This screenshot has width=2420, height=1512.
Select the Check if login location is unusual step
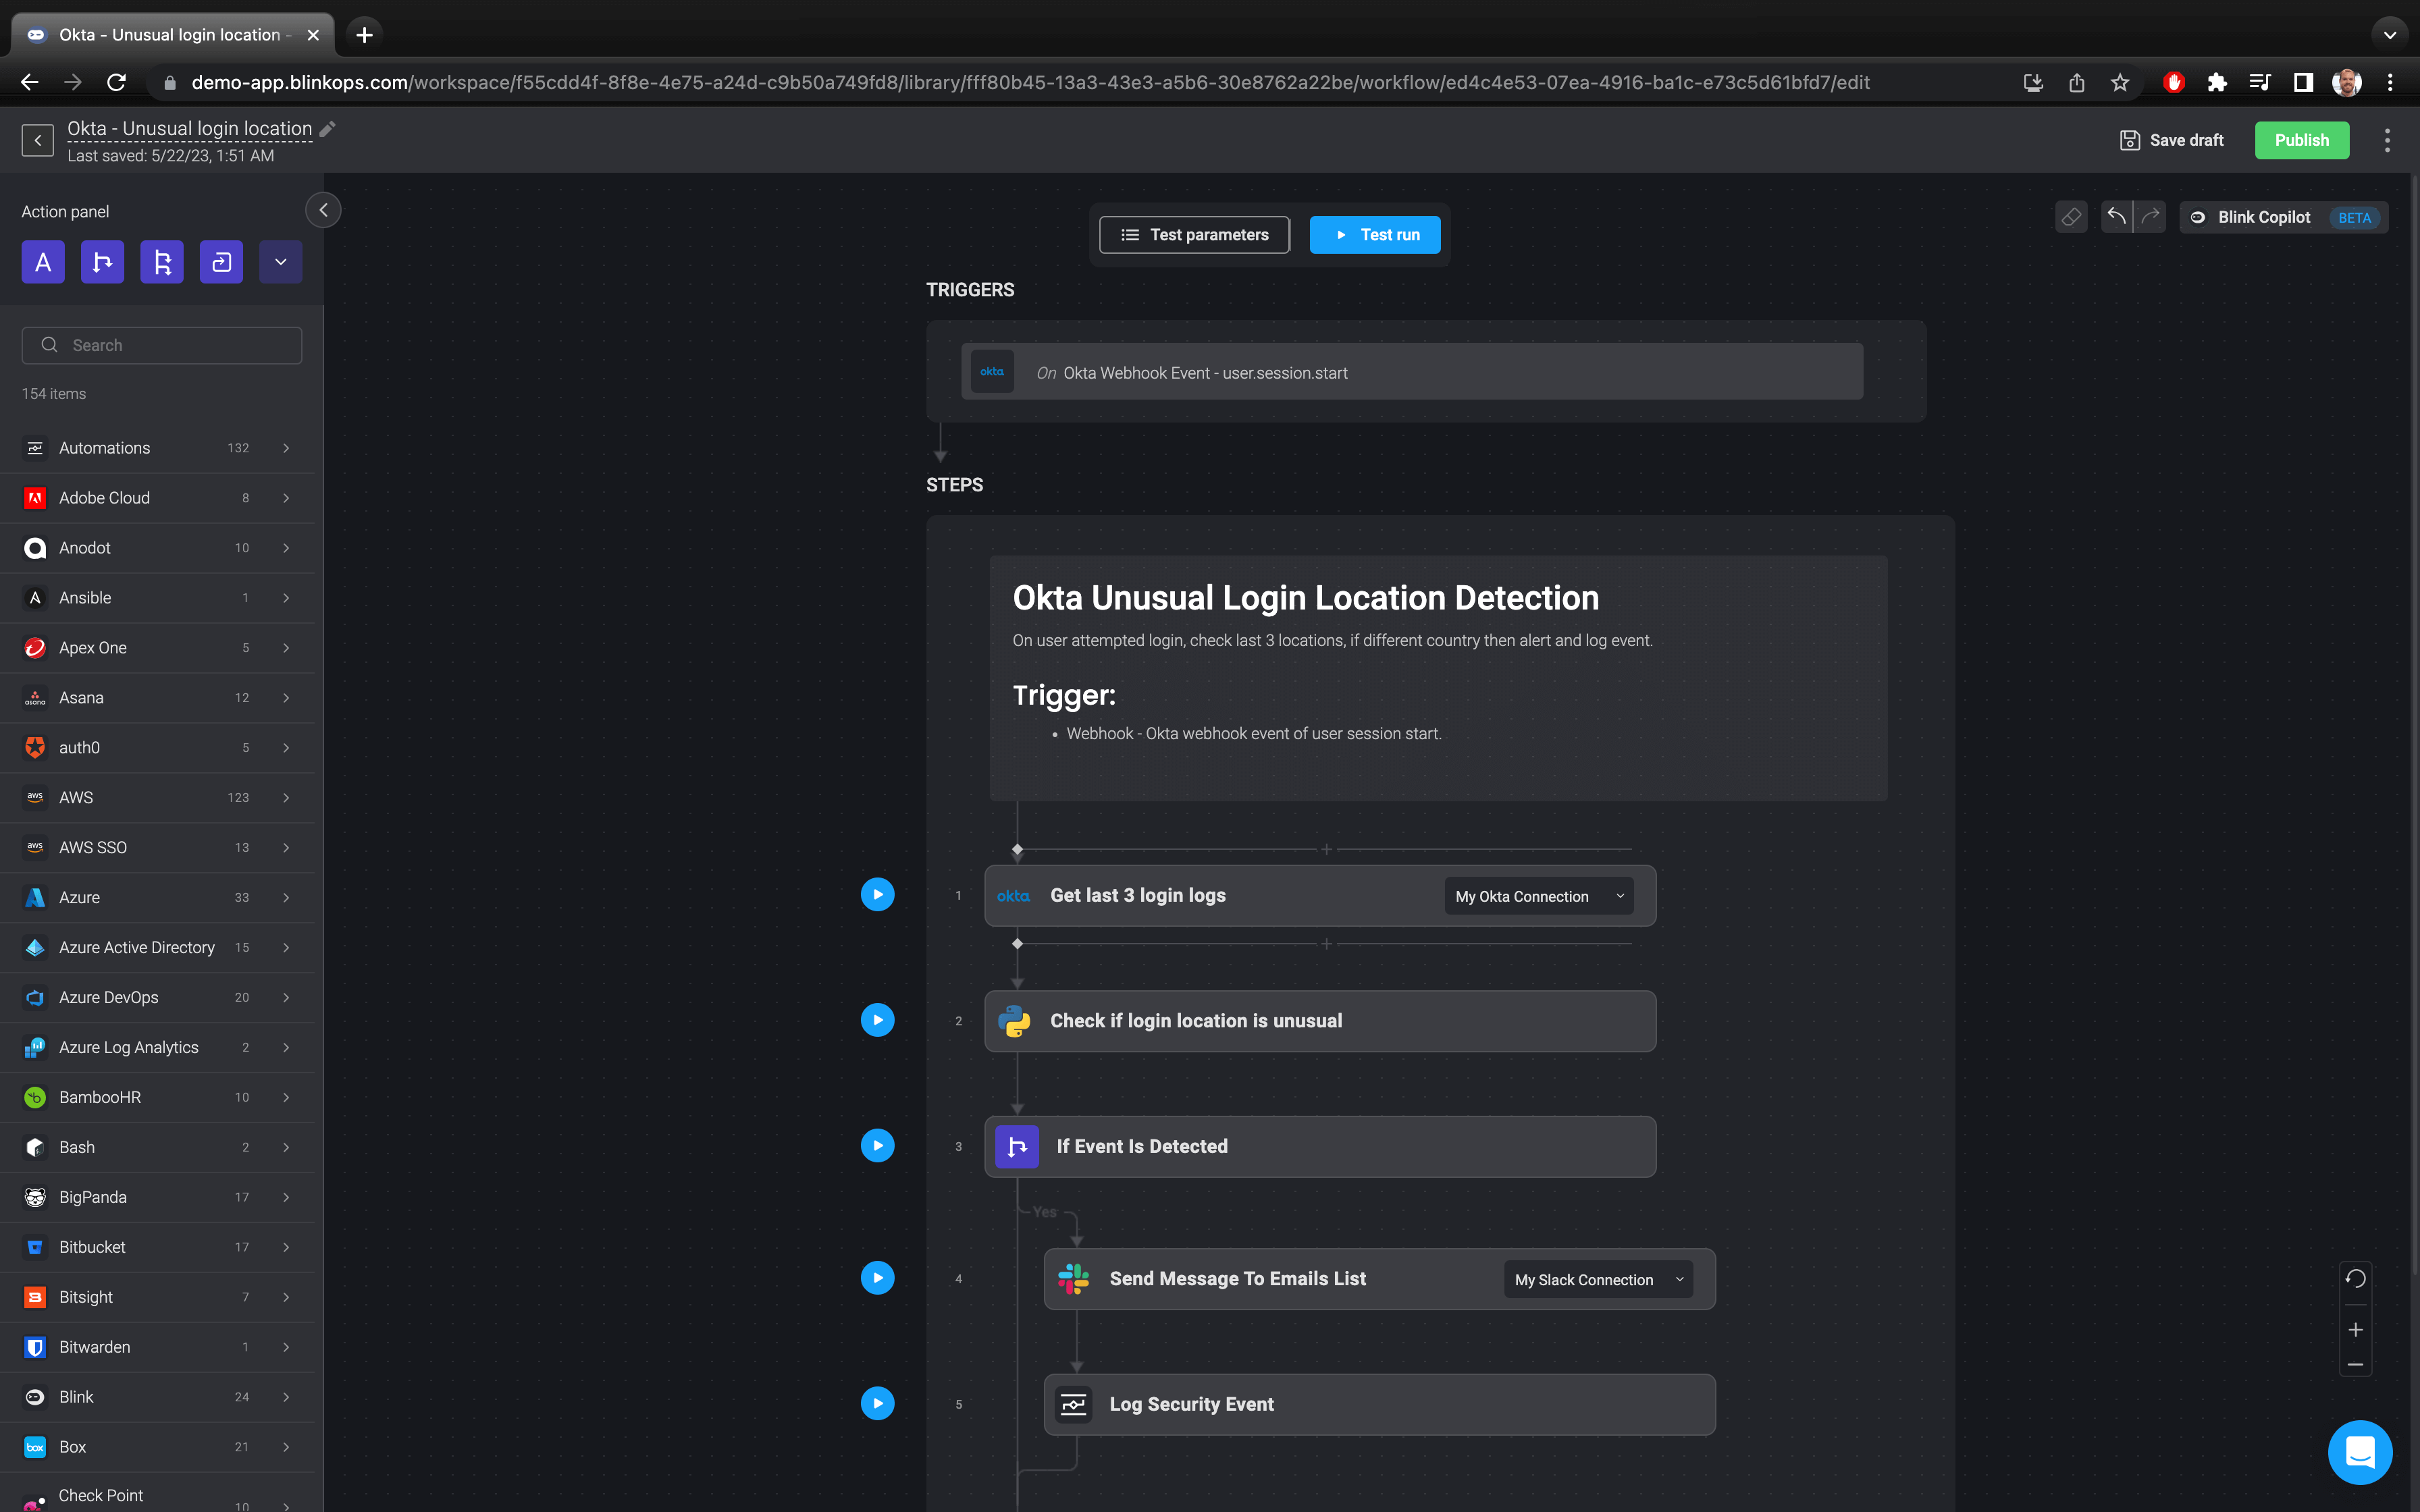coord(1320,1021)
